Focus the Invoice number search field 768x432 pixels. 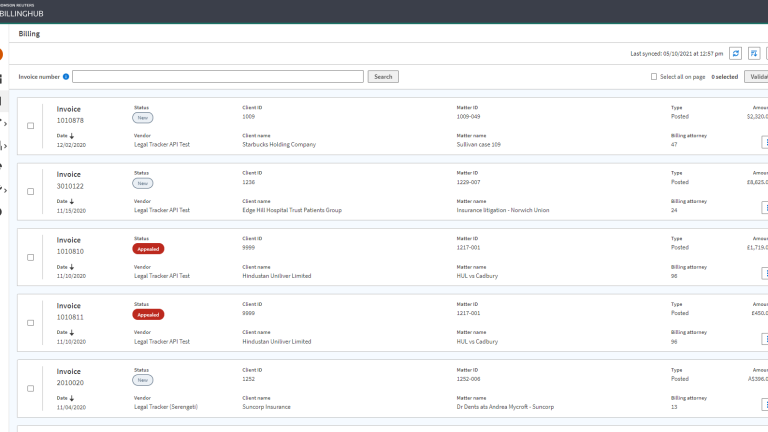218,76
